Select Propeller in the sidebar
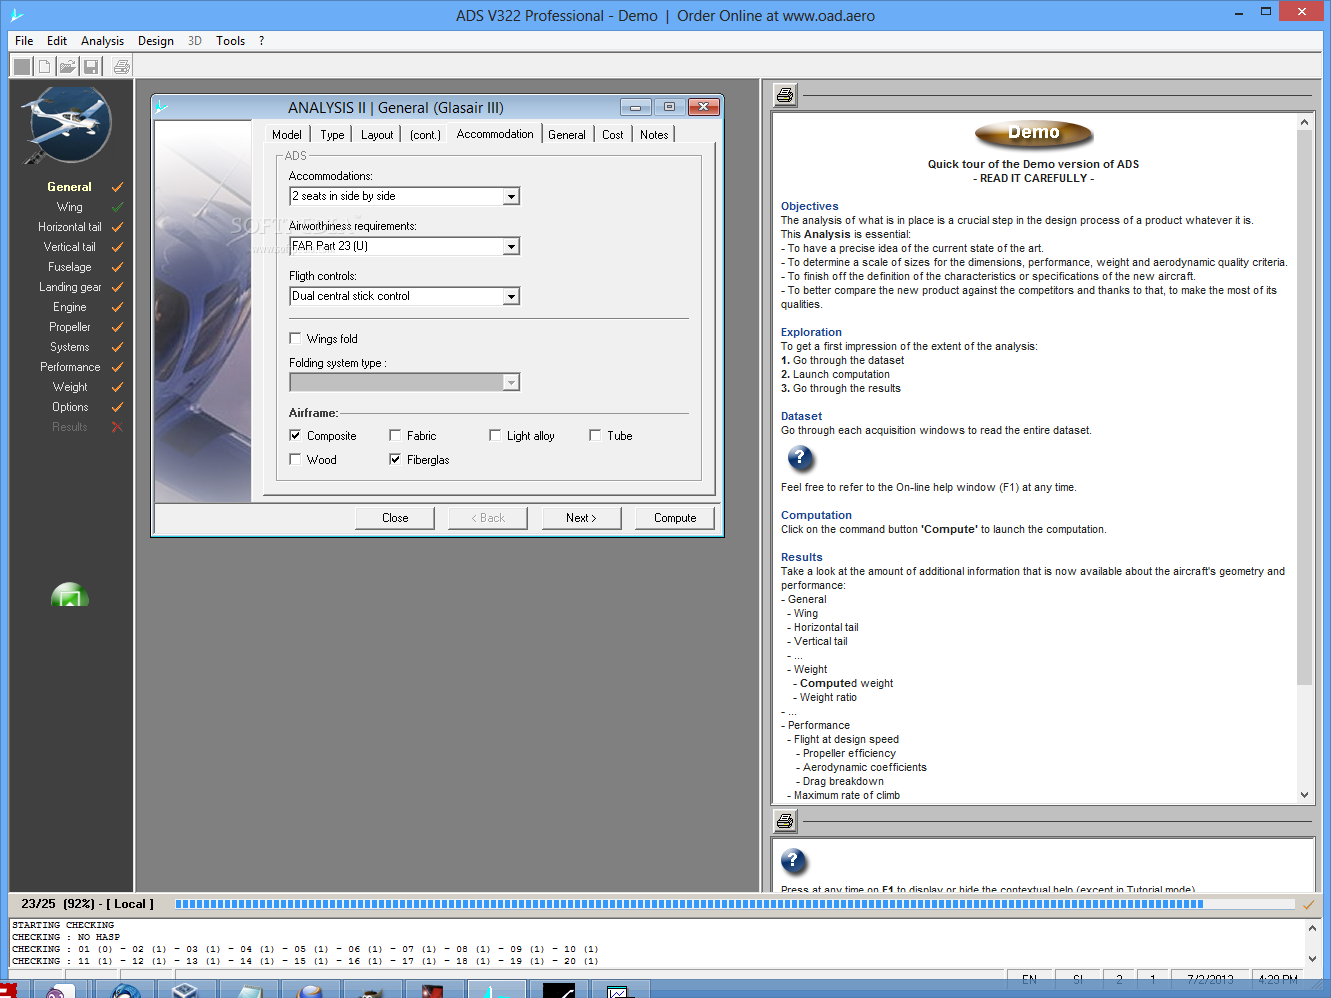Screen dimensions: 1331x998 70,327
